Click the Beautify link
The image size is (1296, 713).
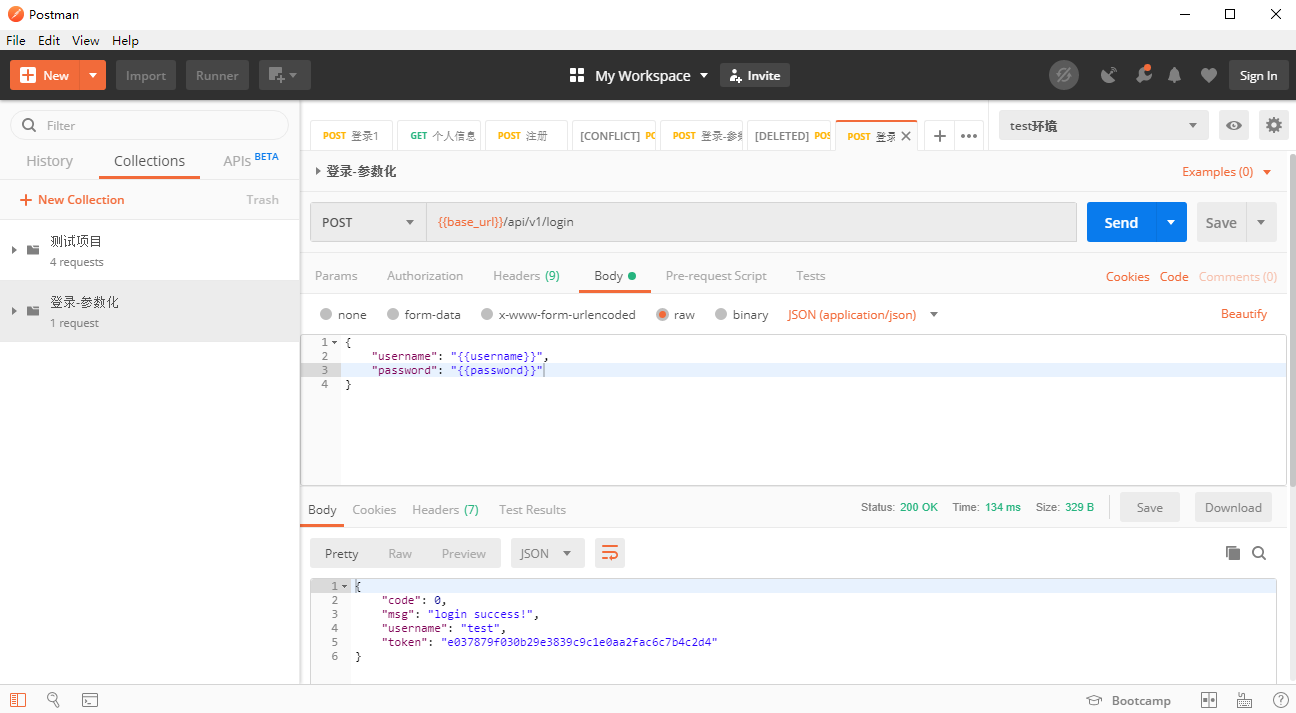1244,313
